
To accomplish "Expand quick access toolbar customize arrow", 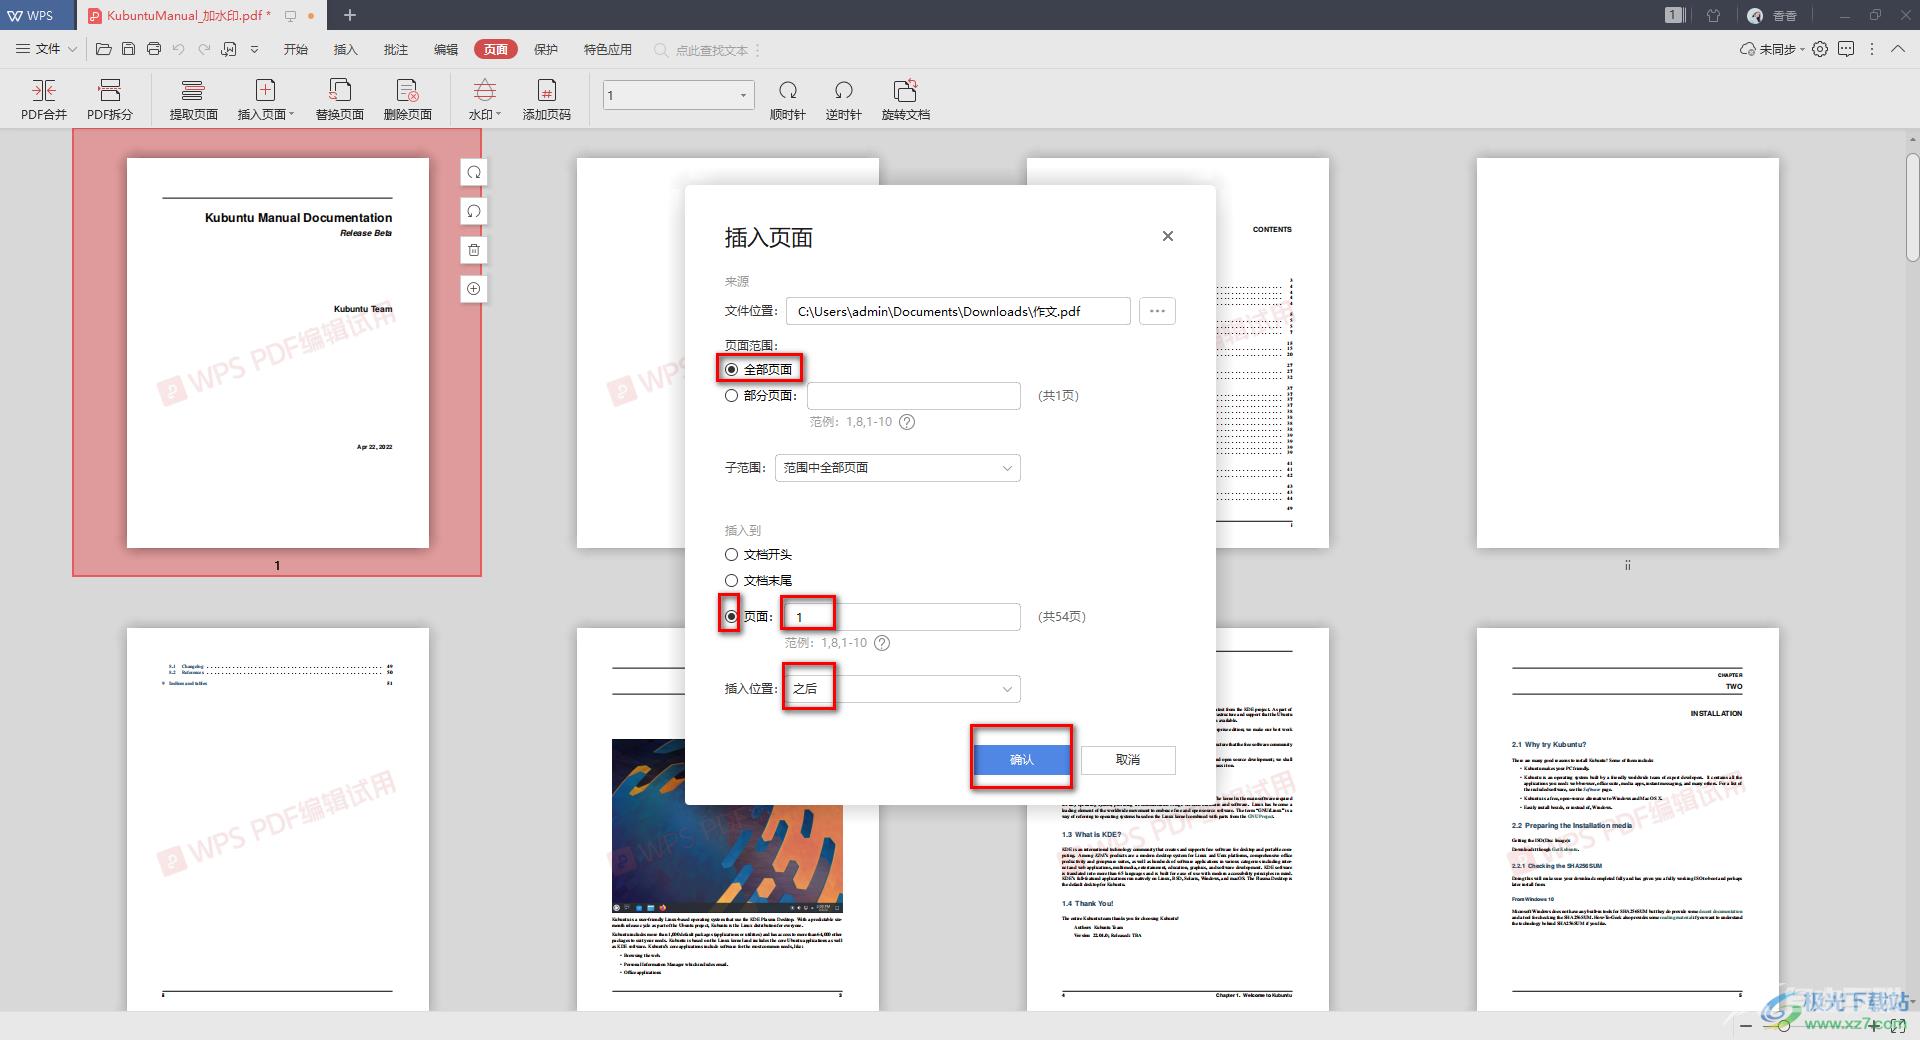I will tap(254, 49).
